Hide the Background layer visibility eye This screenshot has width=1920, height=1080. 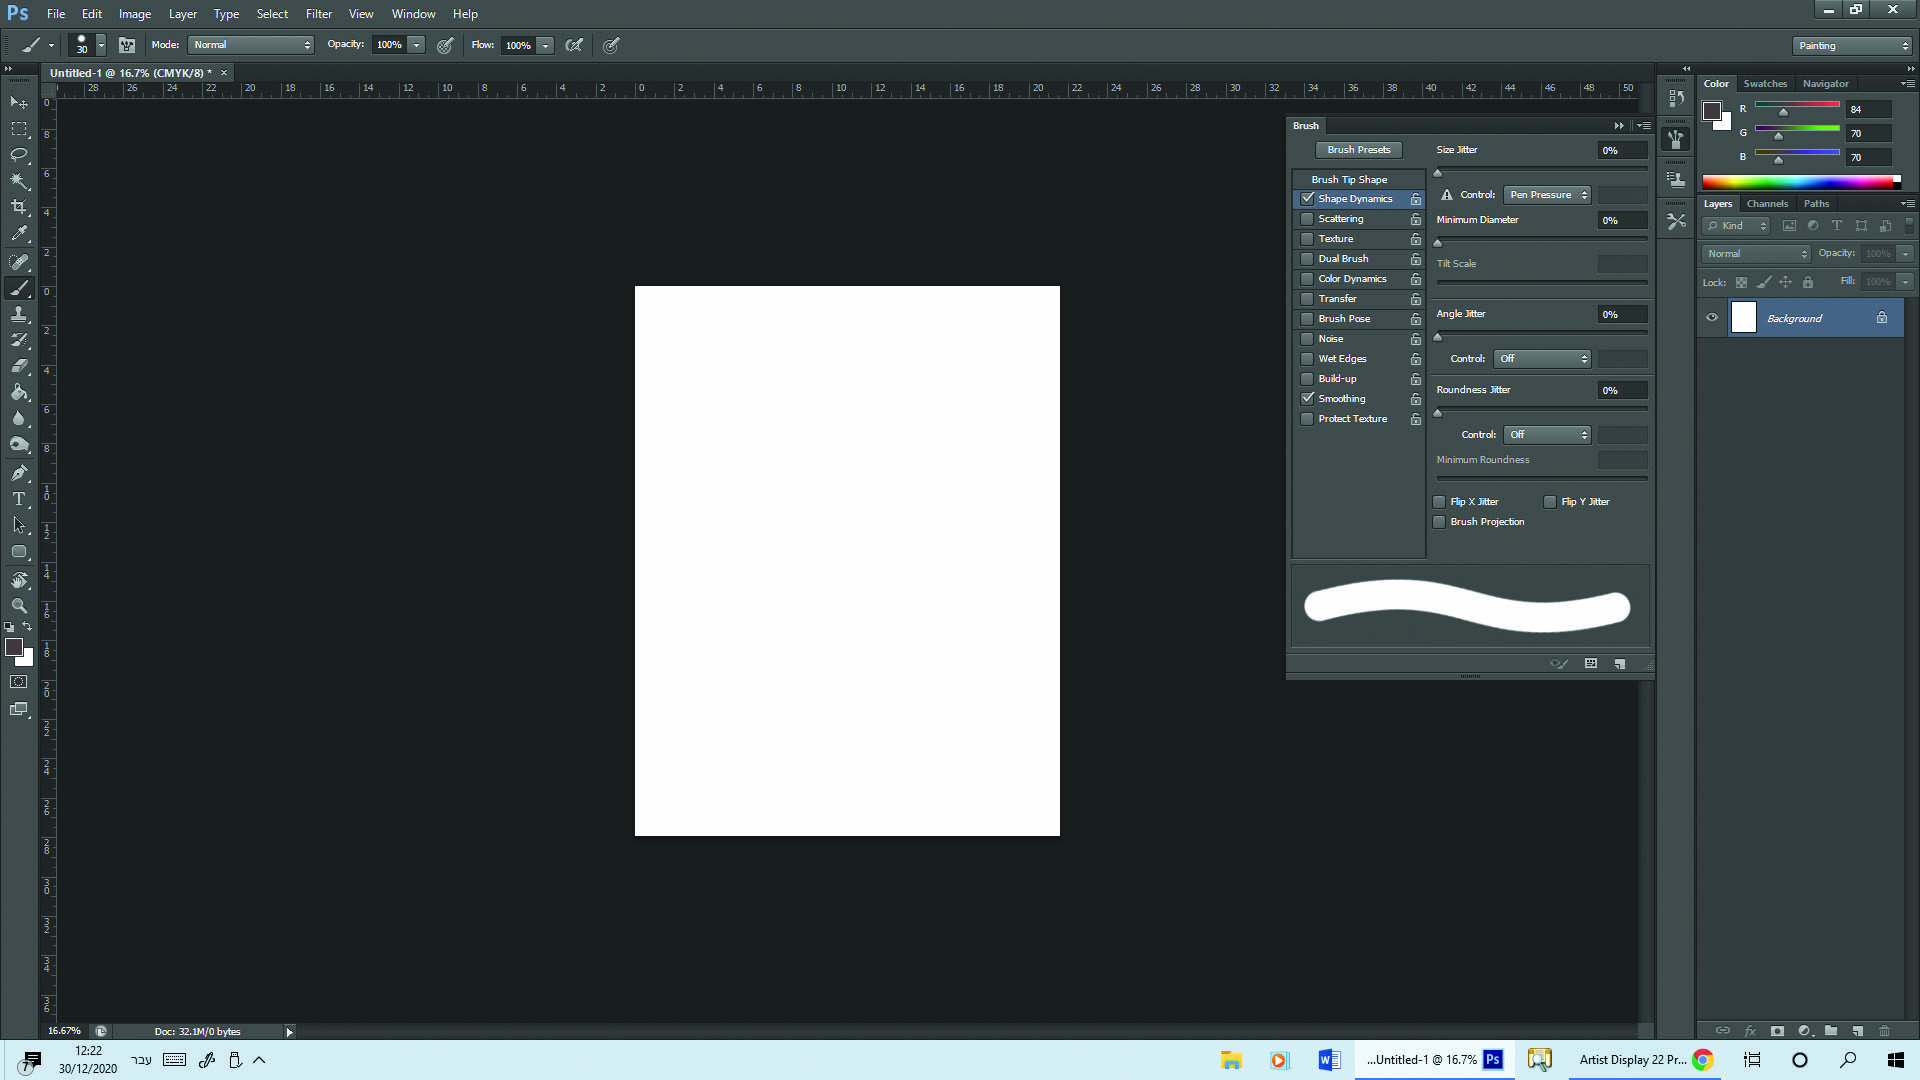[1712, 318]
